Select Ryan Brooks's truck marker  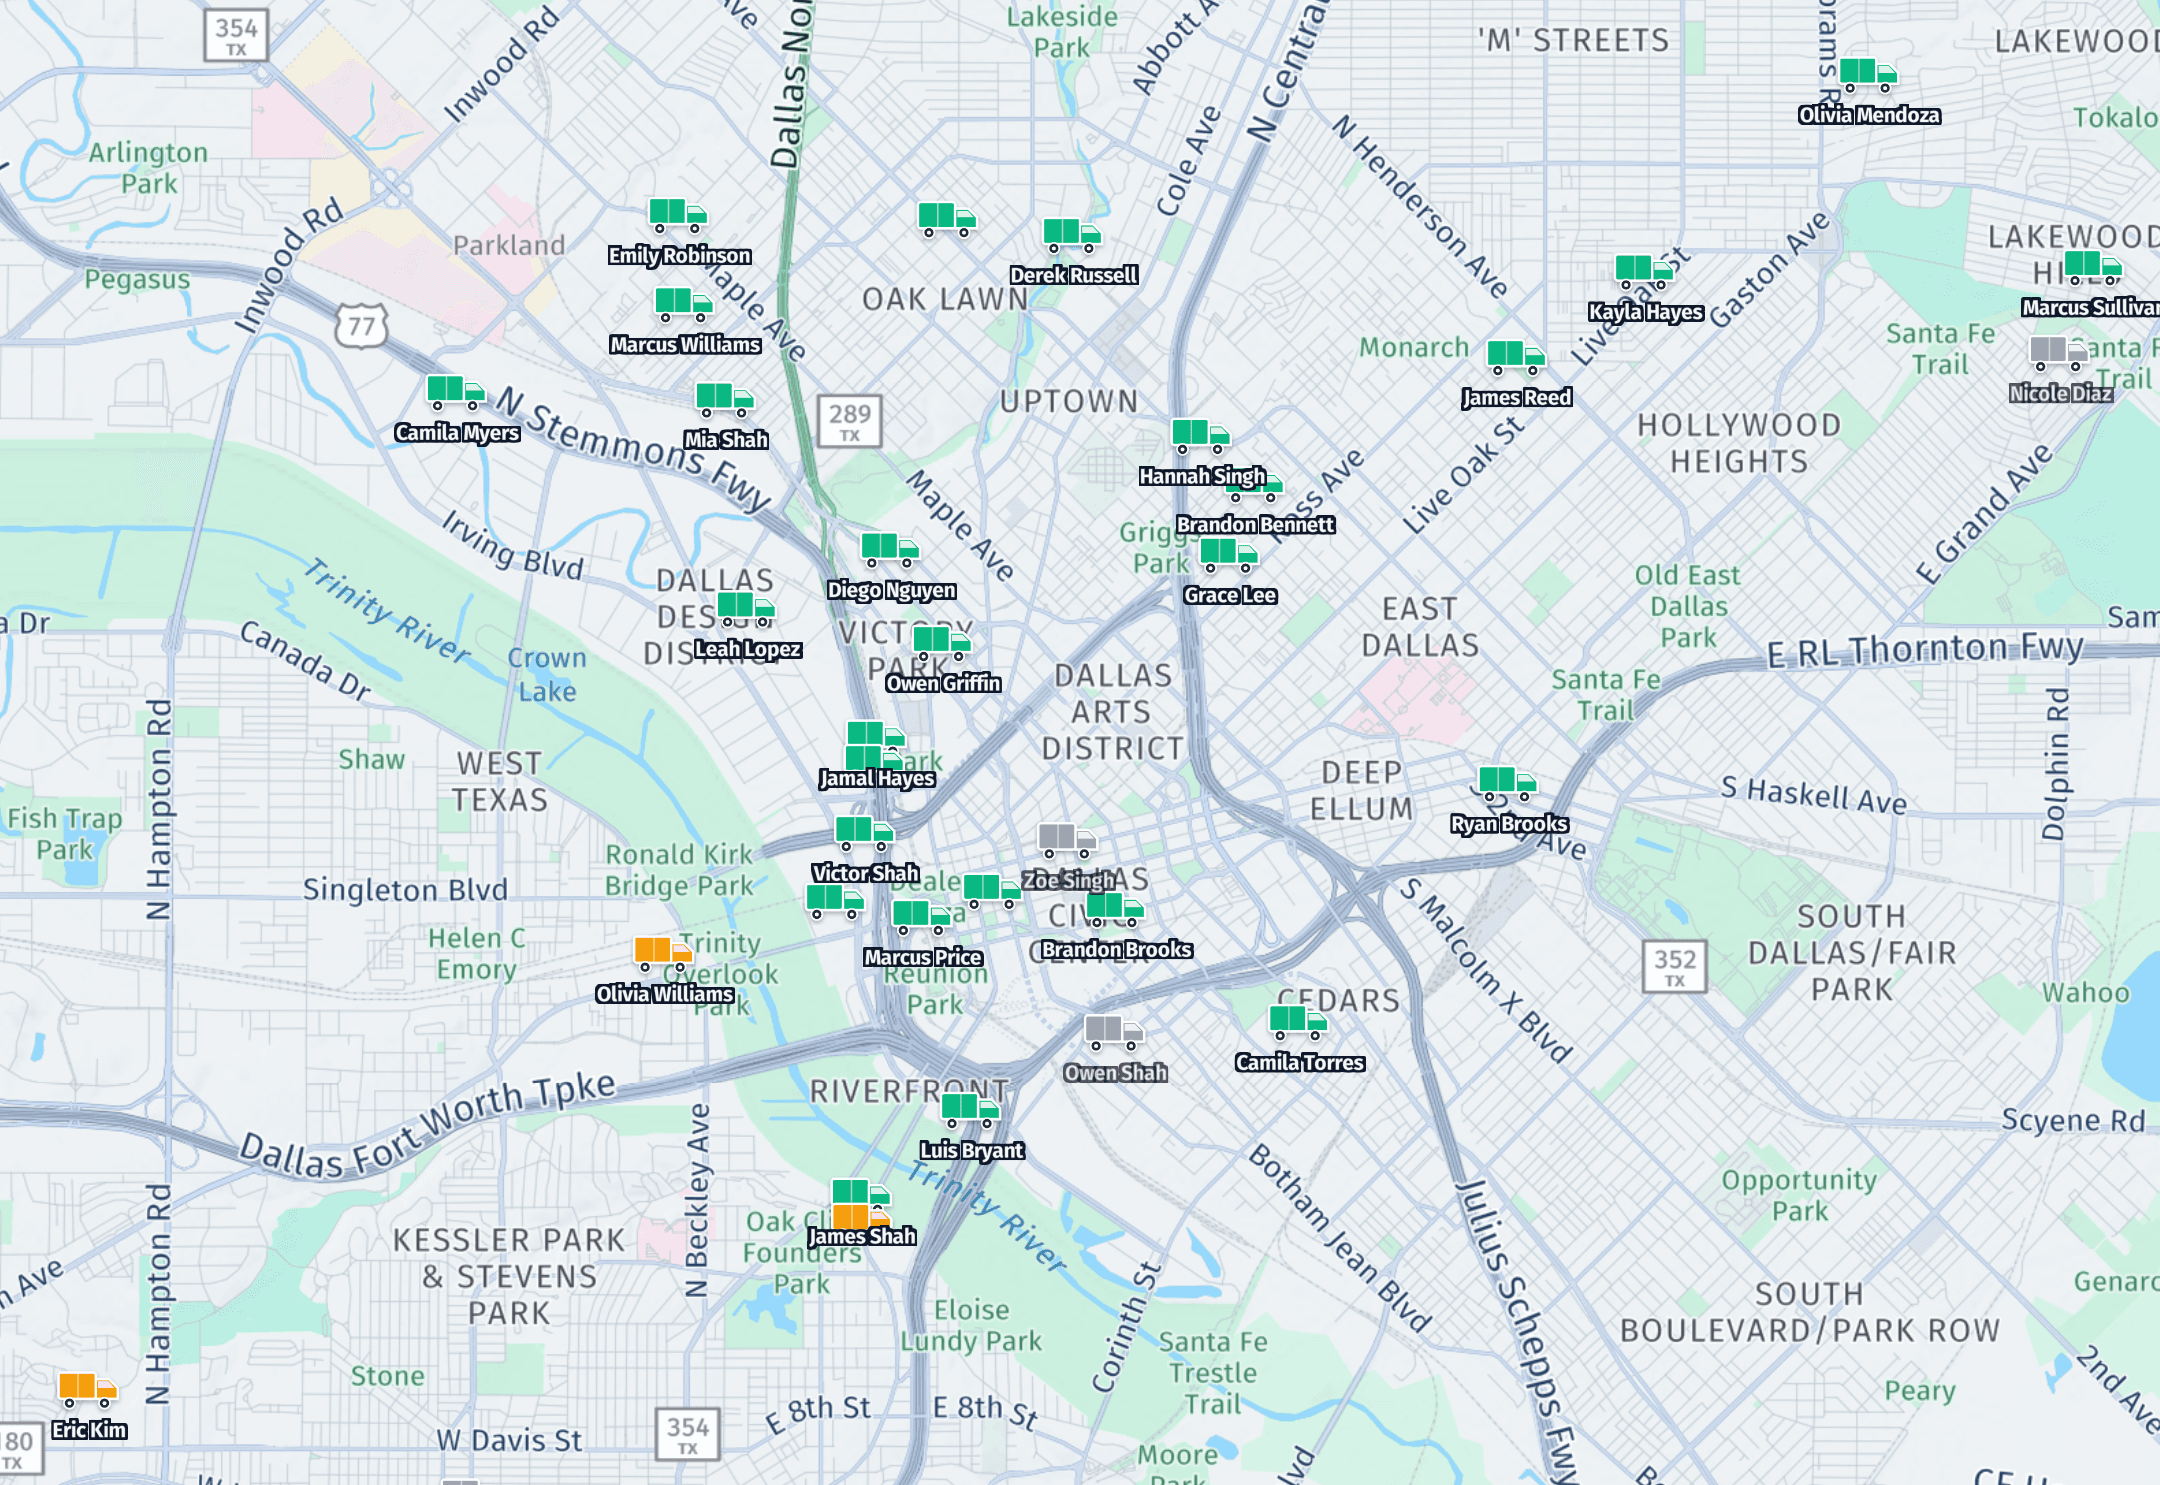click(x=1508, y=784)
